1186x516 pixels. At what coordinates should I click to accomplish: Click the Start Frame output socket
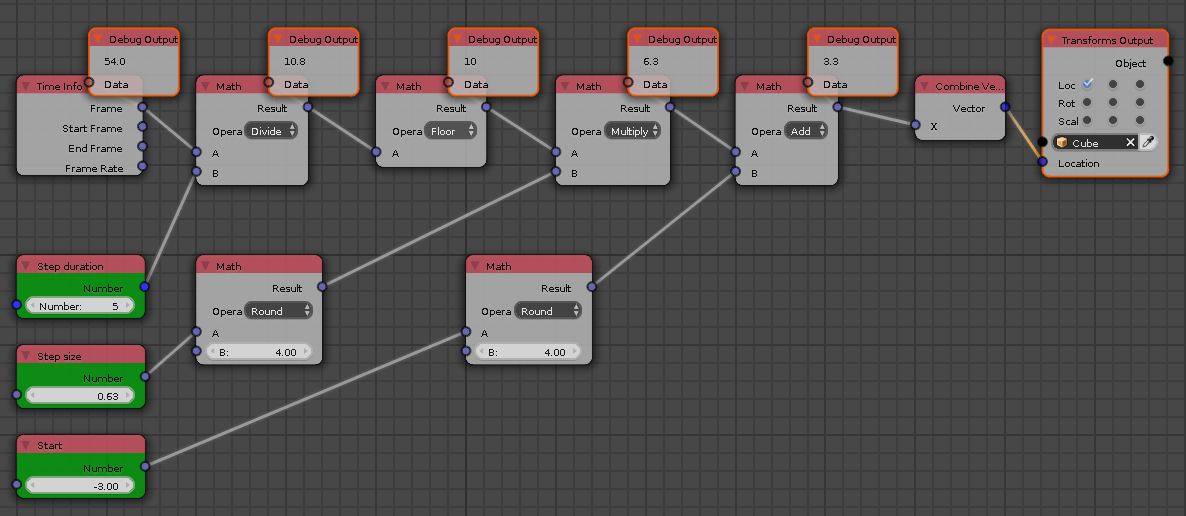coord(142,128)
